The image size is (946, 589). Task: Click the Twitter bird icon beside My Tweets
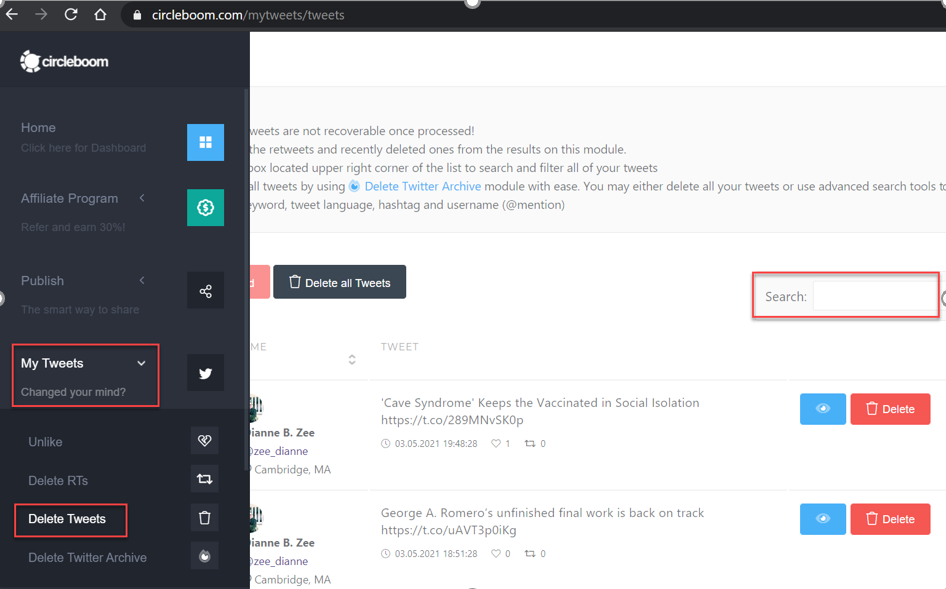click(205, 372)
